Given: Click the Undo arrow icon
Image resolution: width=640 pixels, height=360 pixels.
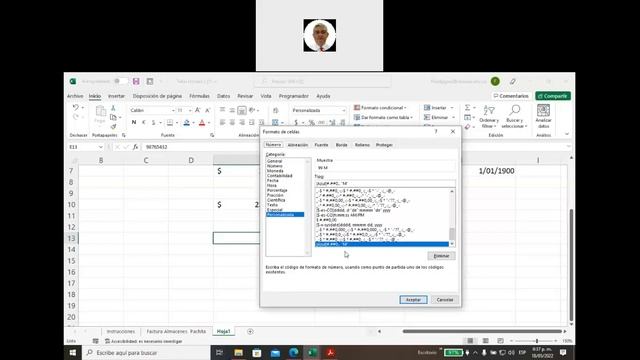Looking at the screenshot, I should (76, 107).
